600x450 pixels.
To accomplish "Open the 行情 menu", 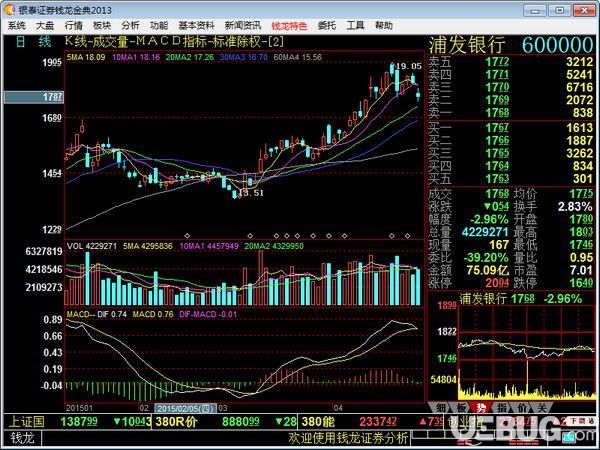I will 73,26.
